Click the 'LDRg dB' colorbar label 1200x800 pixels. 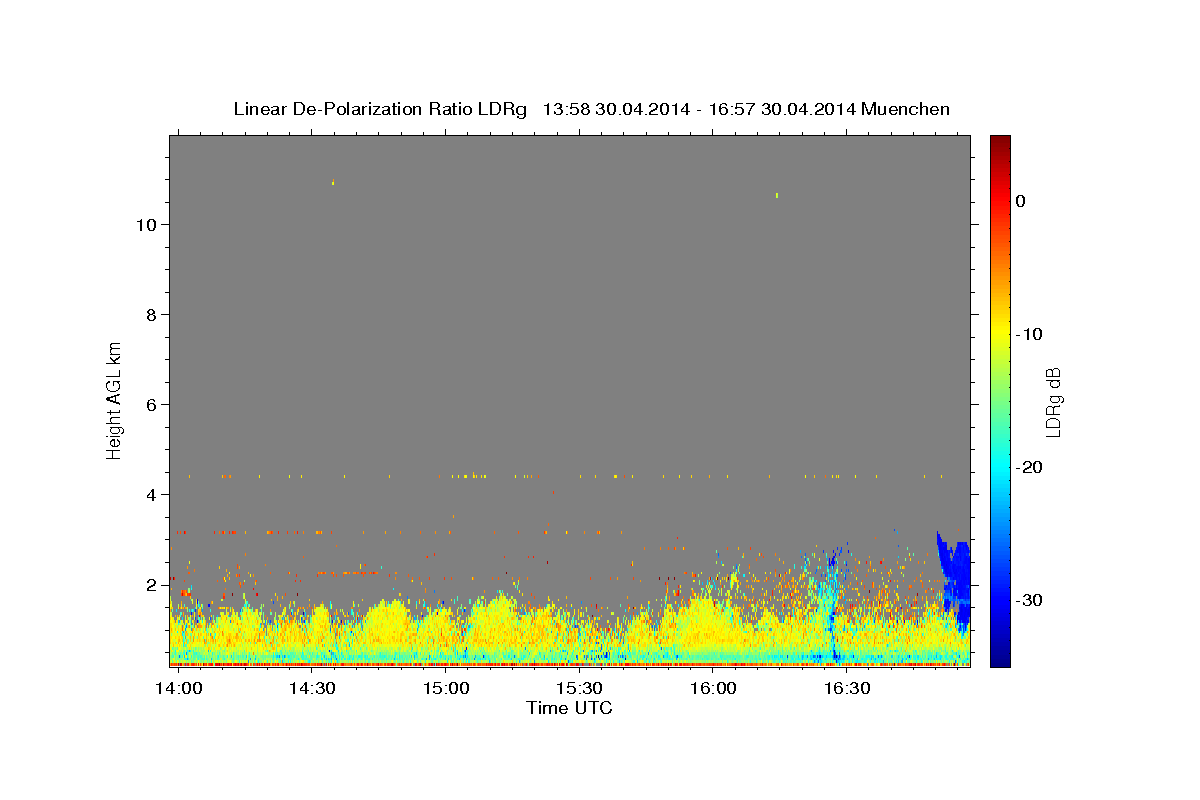(x=1052, y=402)
